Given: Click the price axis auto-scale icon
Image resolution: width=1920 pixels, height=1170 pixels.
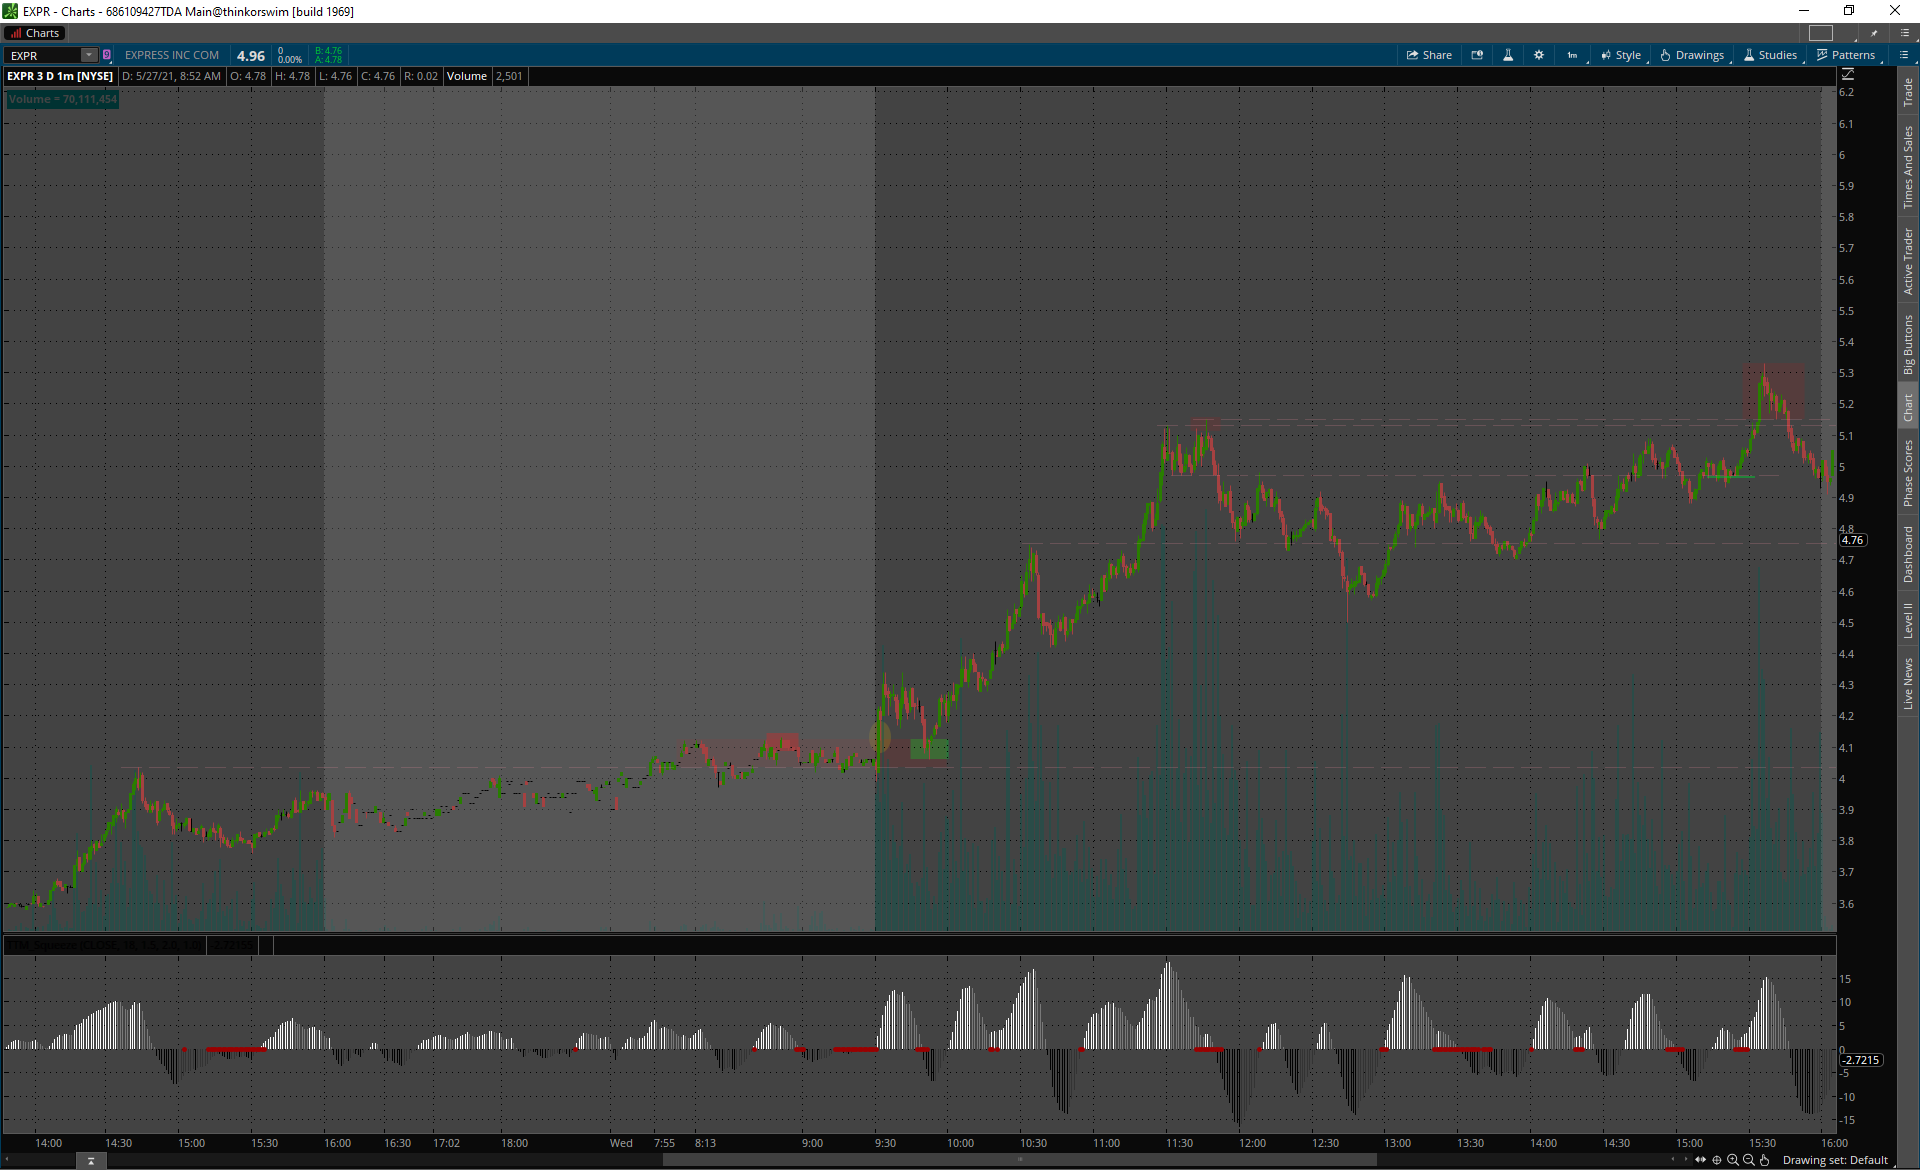Looking at the screenshot, I should [1848, 75].
